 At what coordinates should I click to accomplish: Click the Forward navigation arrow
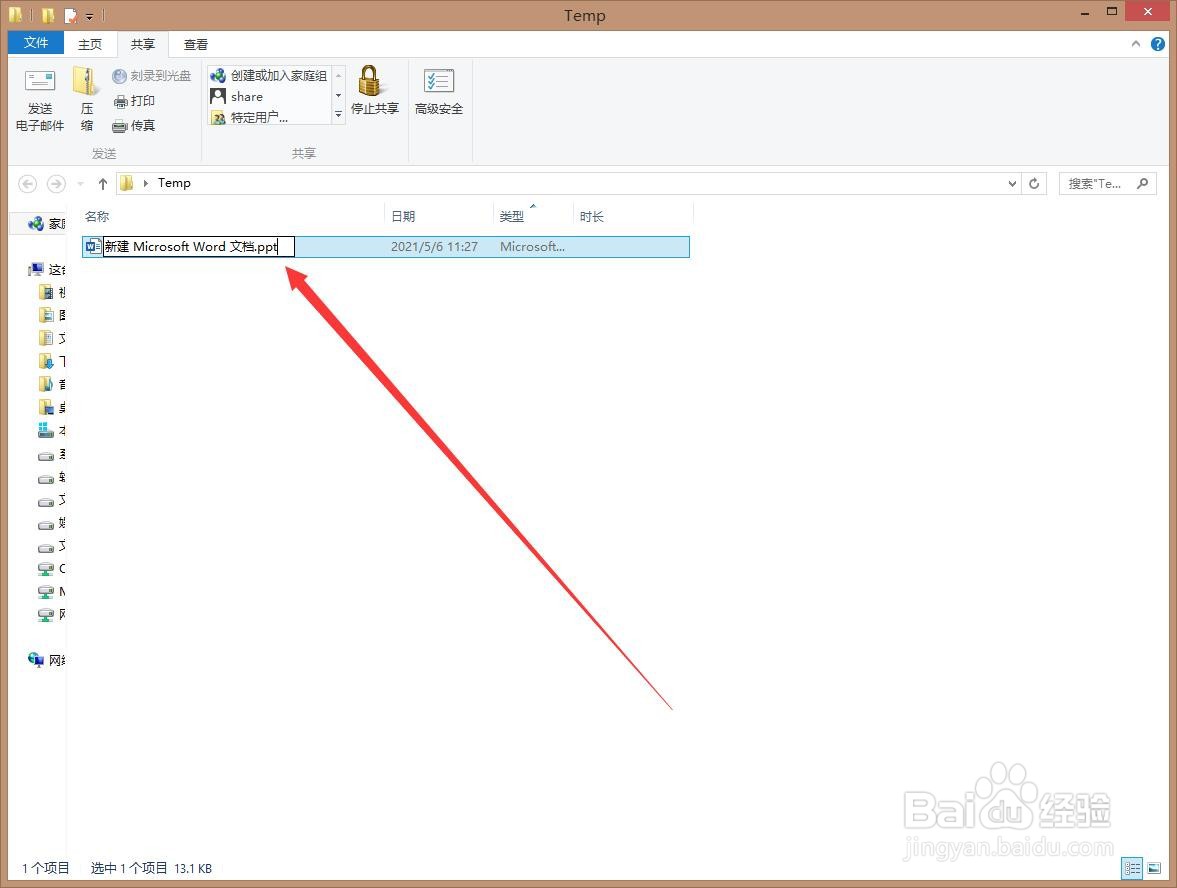point(56,184)
